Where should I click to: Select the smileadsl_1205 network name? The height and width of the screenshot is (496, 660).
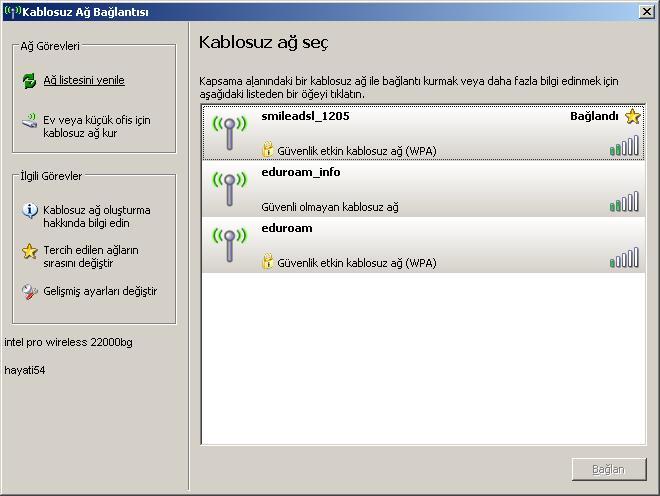[x=305, y=116]
